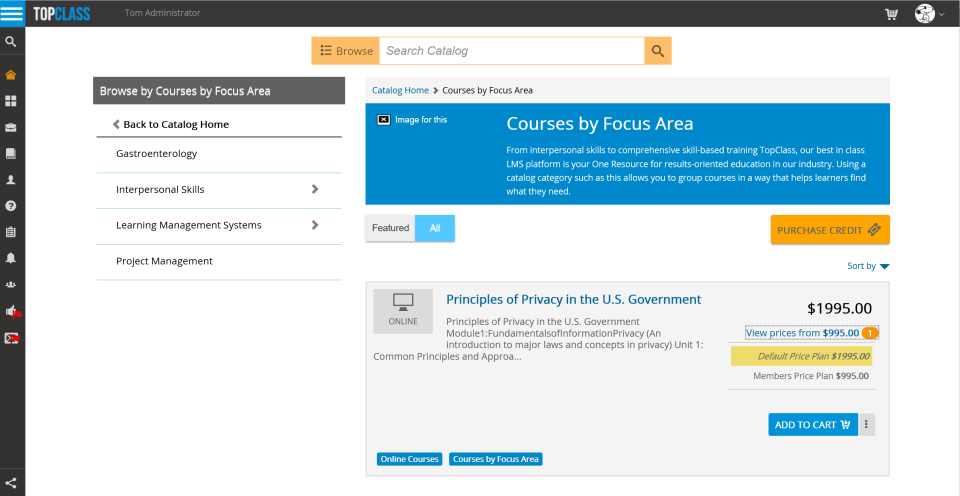960x496 pixels.
Task: Open the Sort by dropdown
Action: coord(868,266)
